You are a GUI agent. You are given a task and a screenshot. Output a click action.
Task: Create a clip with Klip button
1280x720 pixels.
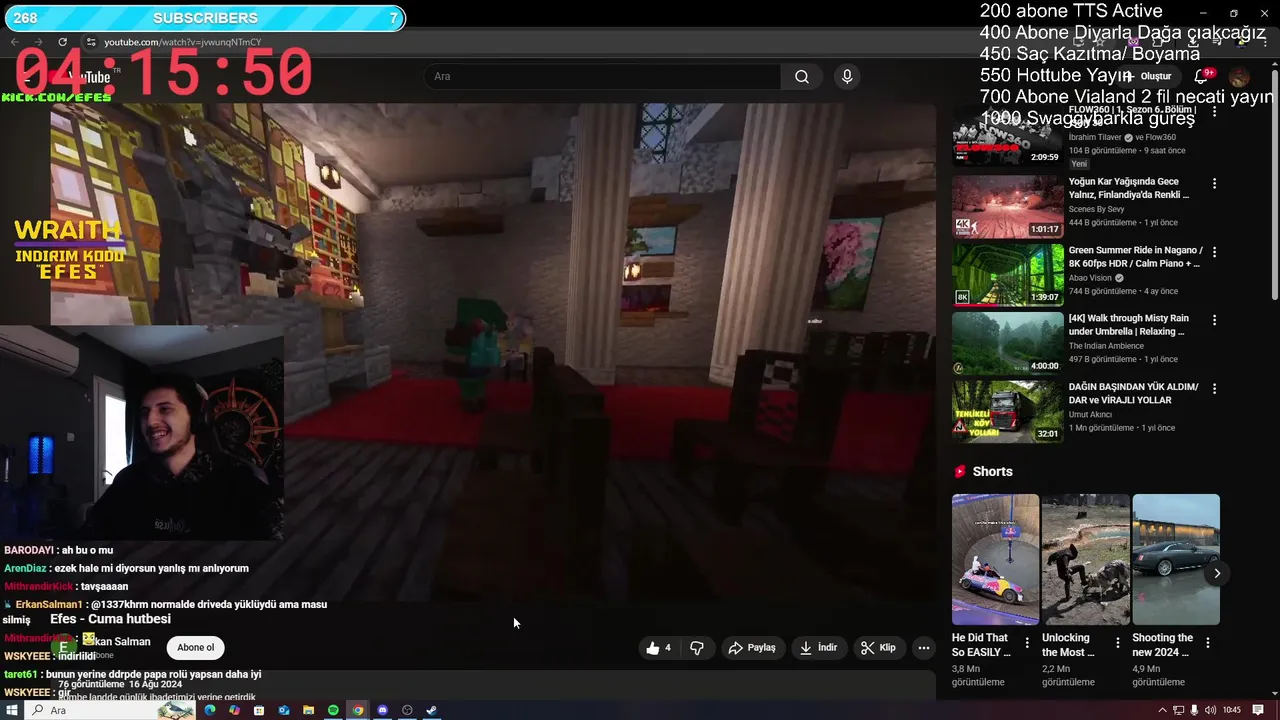click(x=879, y=648)
